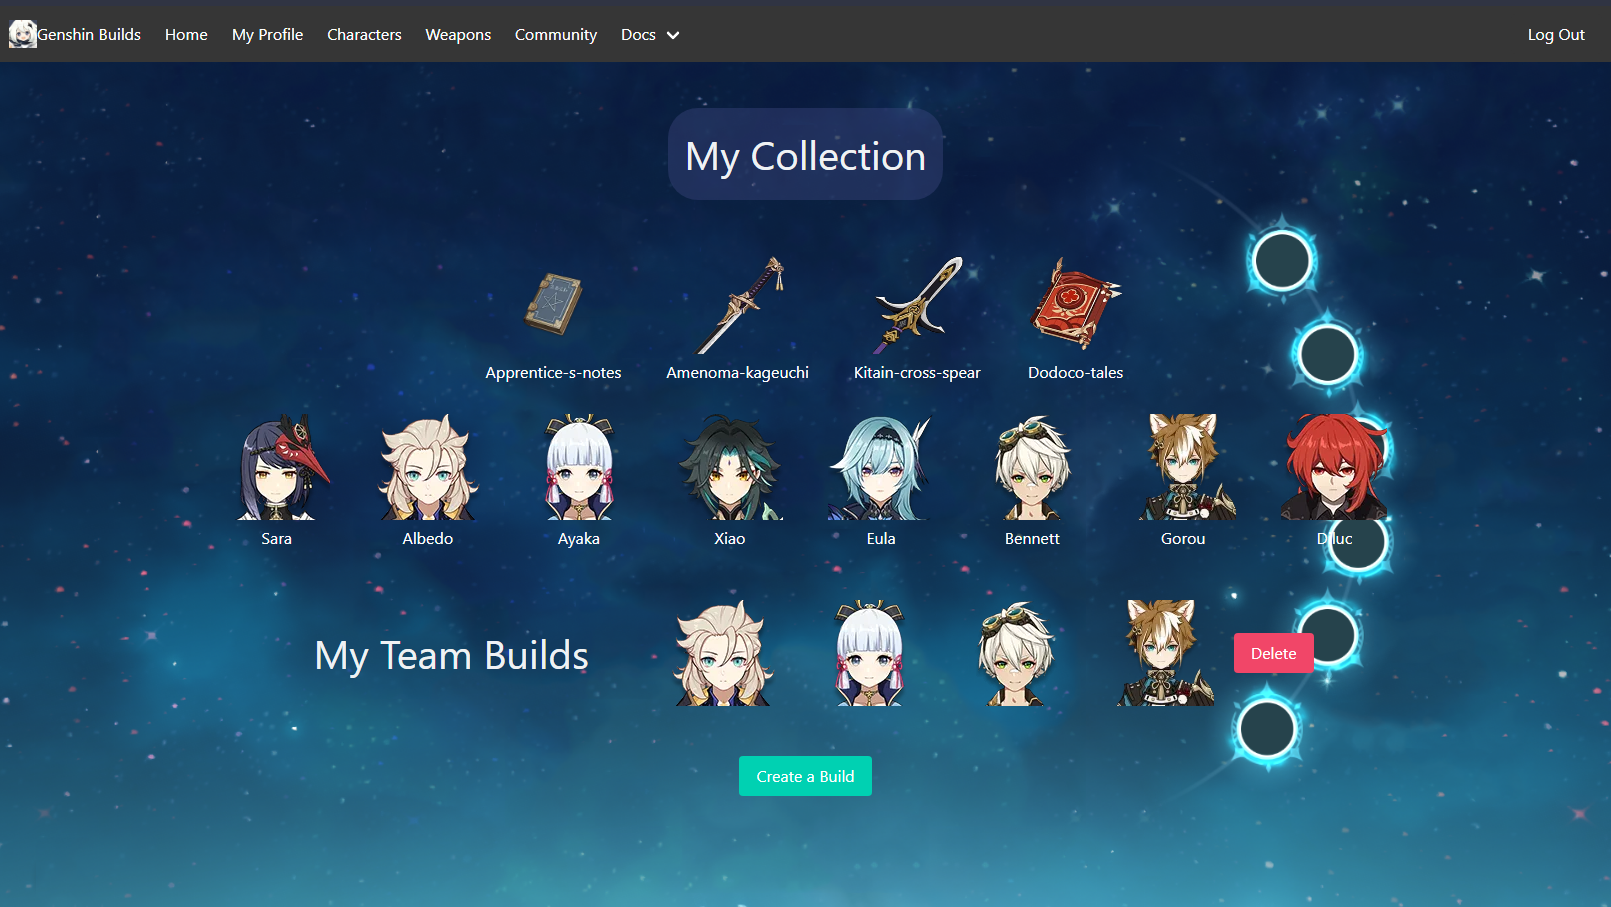The image size is (1611, 907).
Task: Click the Kitain-cross-spear label
Action: coord(917,372)
